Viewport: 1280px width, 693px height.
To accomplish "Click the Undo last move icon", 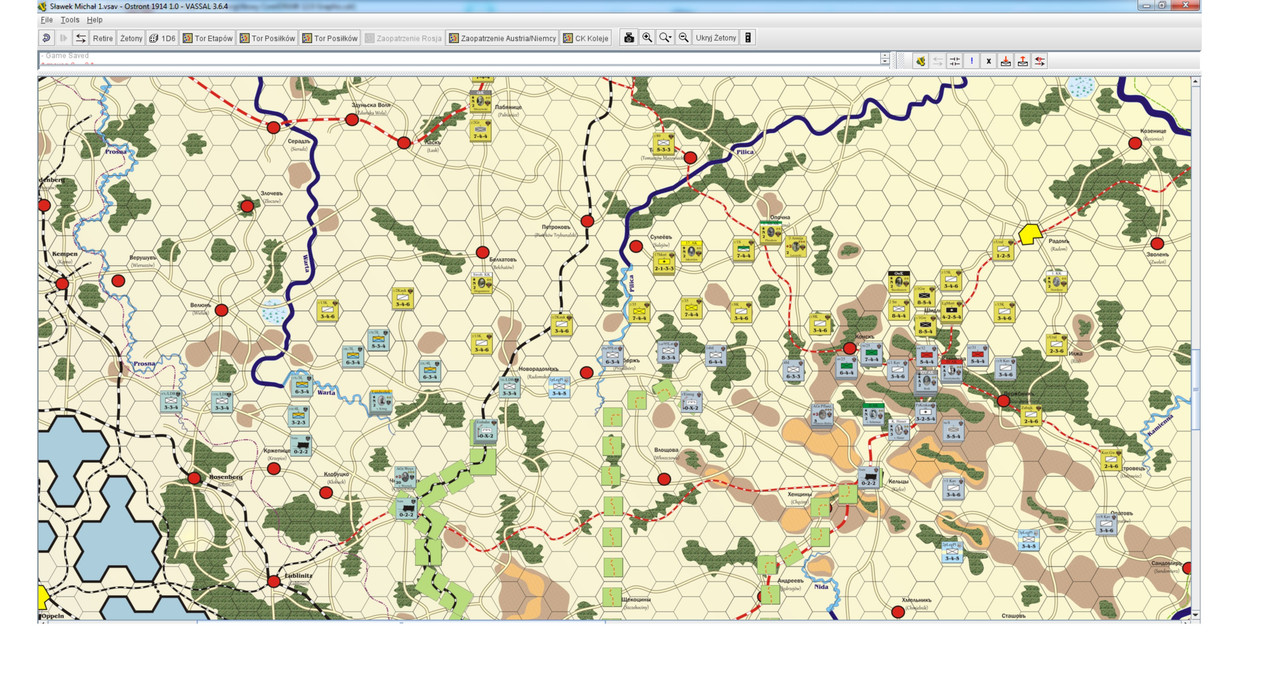I will pos(46,38).
